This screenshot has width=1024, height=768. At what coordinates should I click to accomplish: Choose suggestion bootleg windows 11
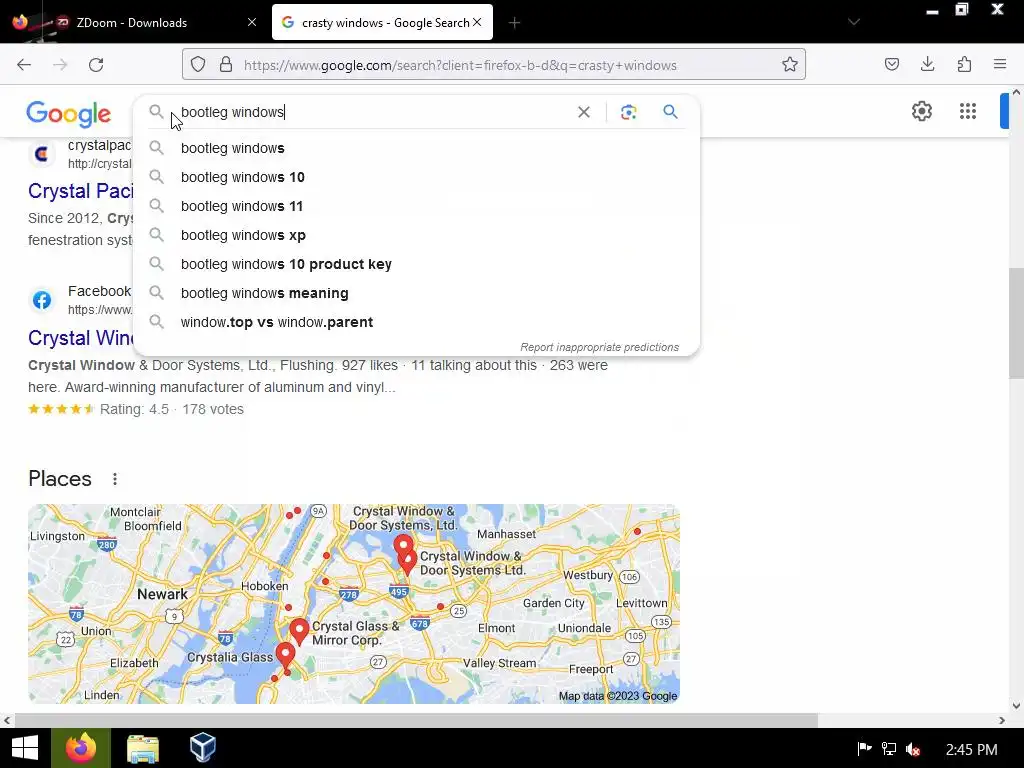coord(417,206)
